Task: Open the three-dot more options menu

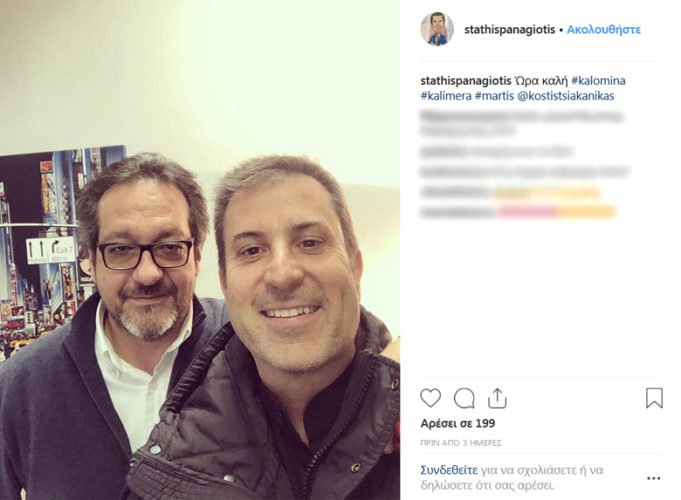Action: (x=654, y=478)
